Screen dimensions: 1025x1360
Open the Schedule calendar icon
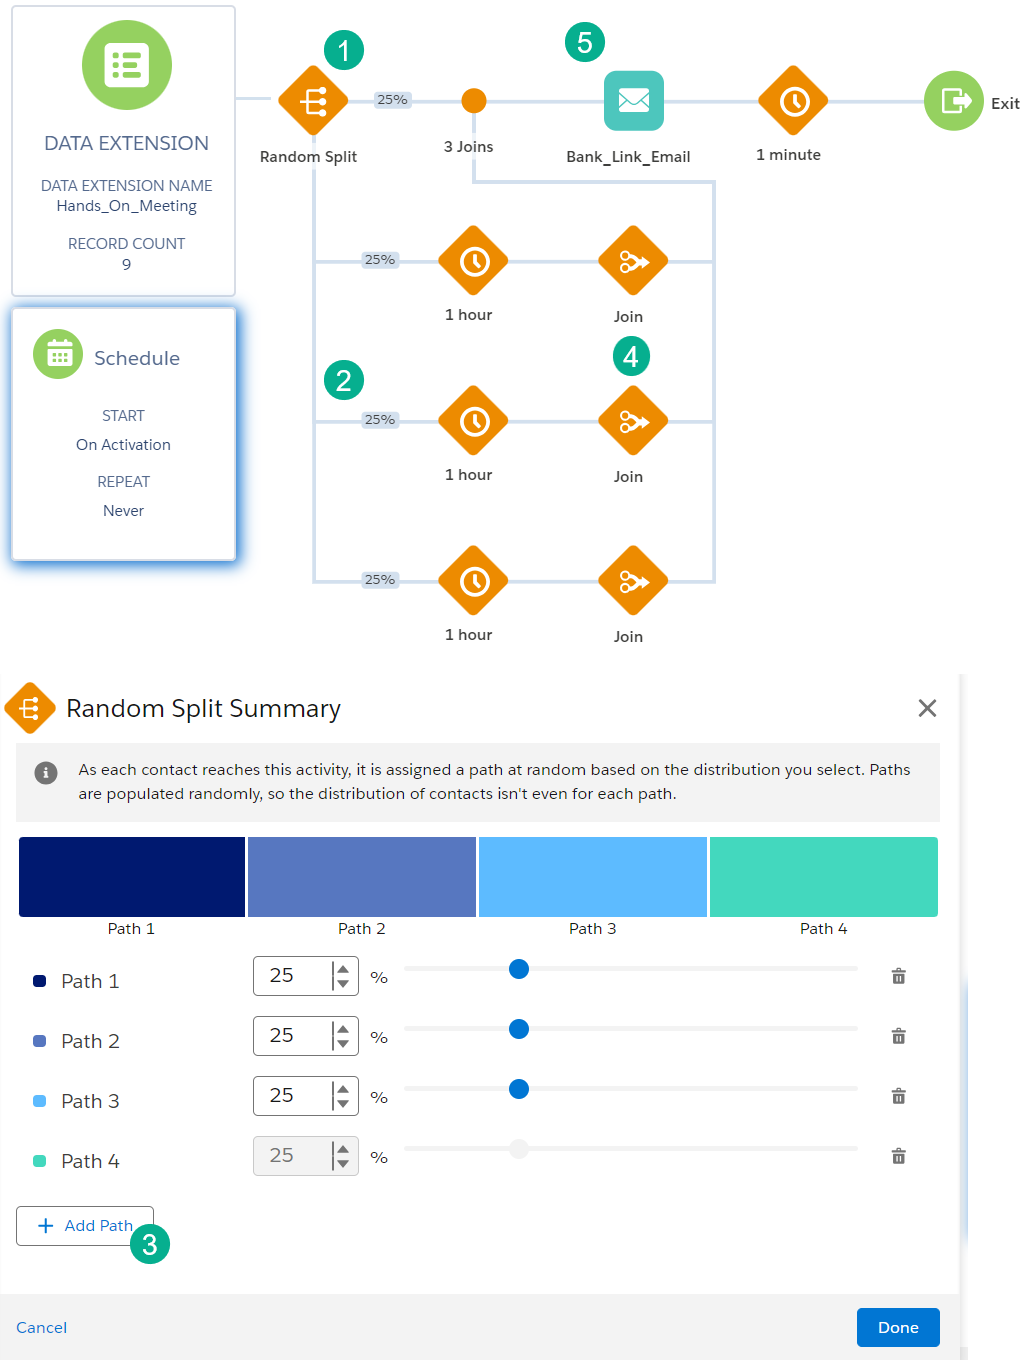pyautogui.click(x=57, y=353)
